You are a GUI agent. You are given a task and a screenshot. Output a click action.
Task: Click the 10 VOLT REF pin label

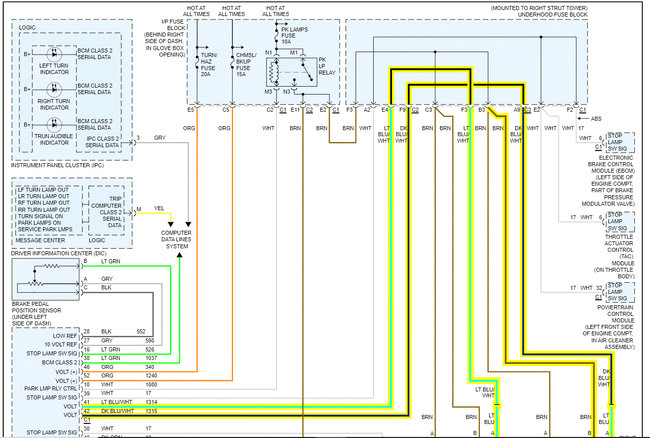61,345
